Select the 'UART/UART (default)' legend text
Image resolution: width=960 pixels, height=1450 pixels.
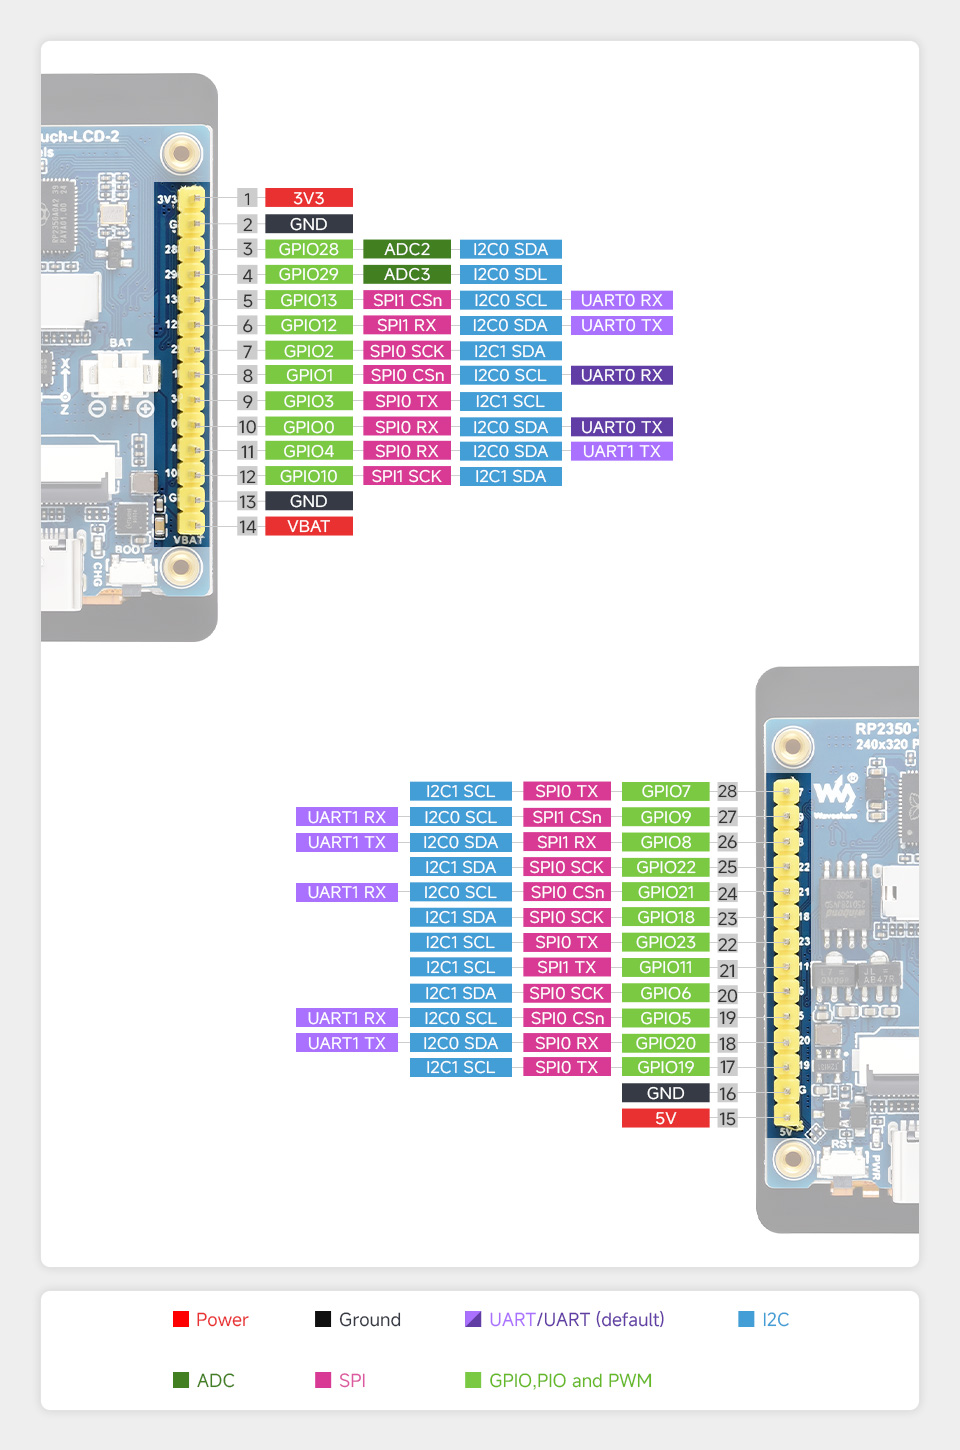click(577, 1319)
